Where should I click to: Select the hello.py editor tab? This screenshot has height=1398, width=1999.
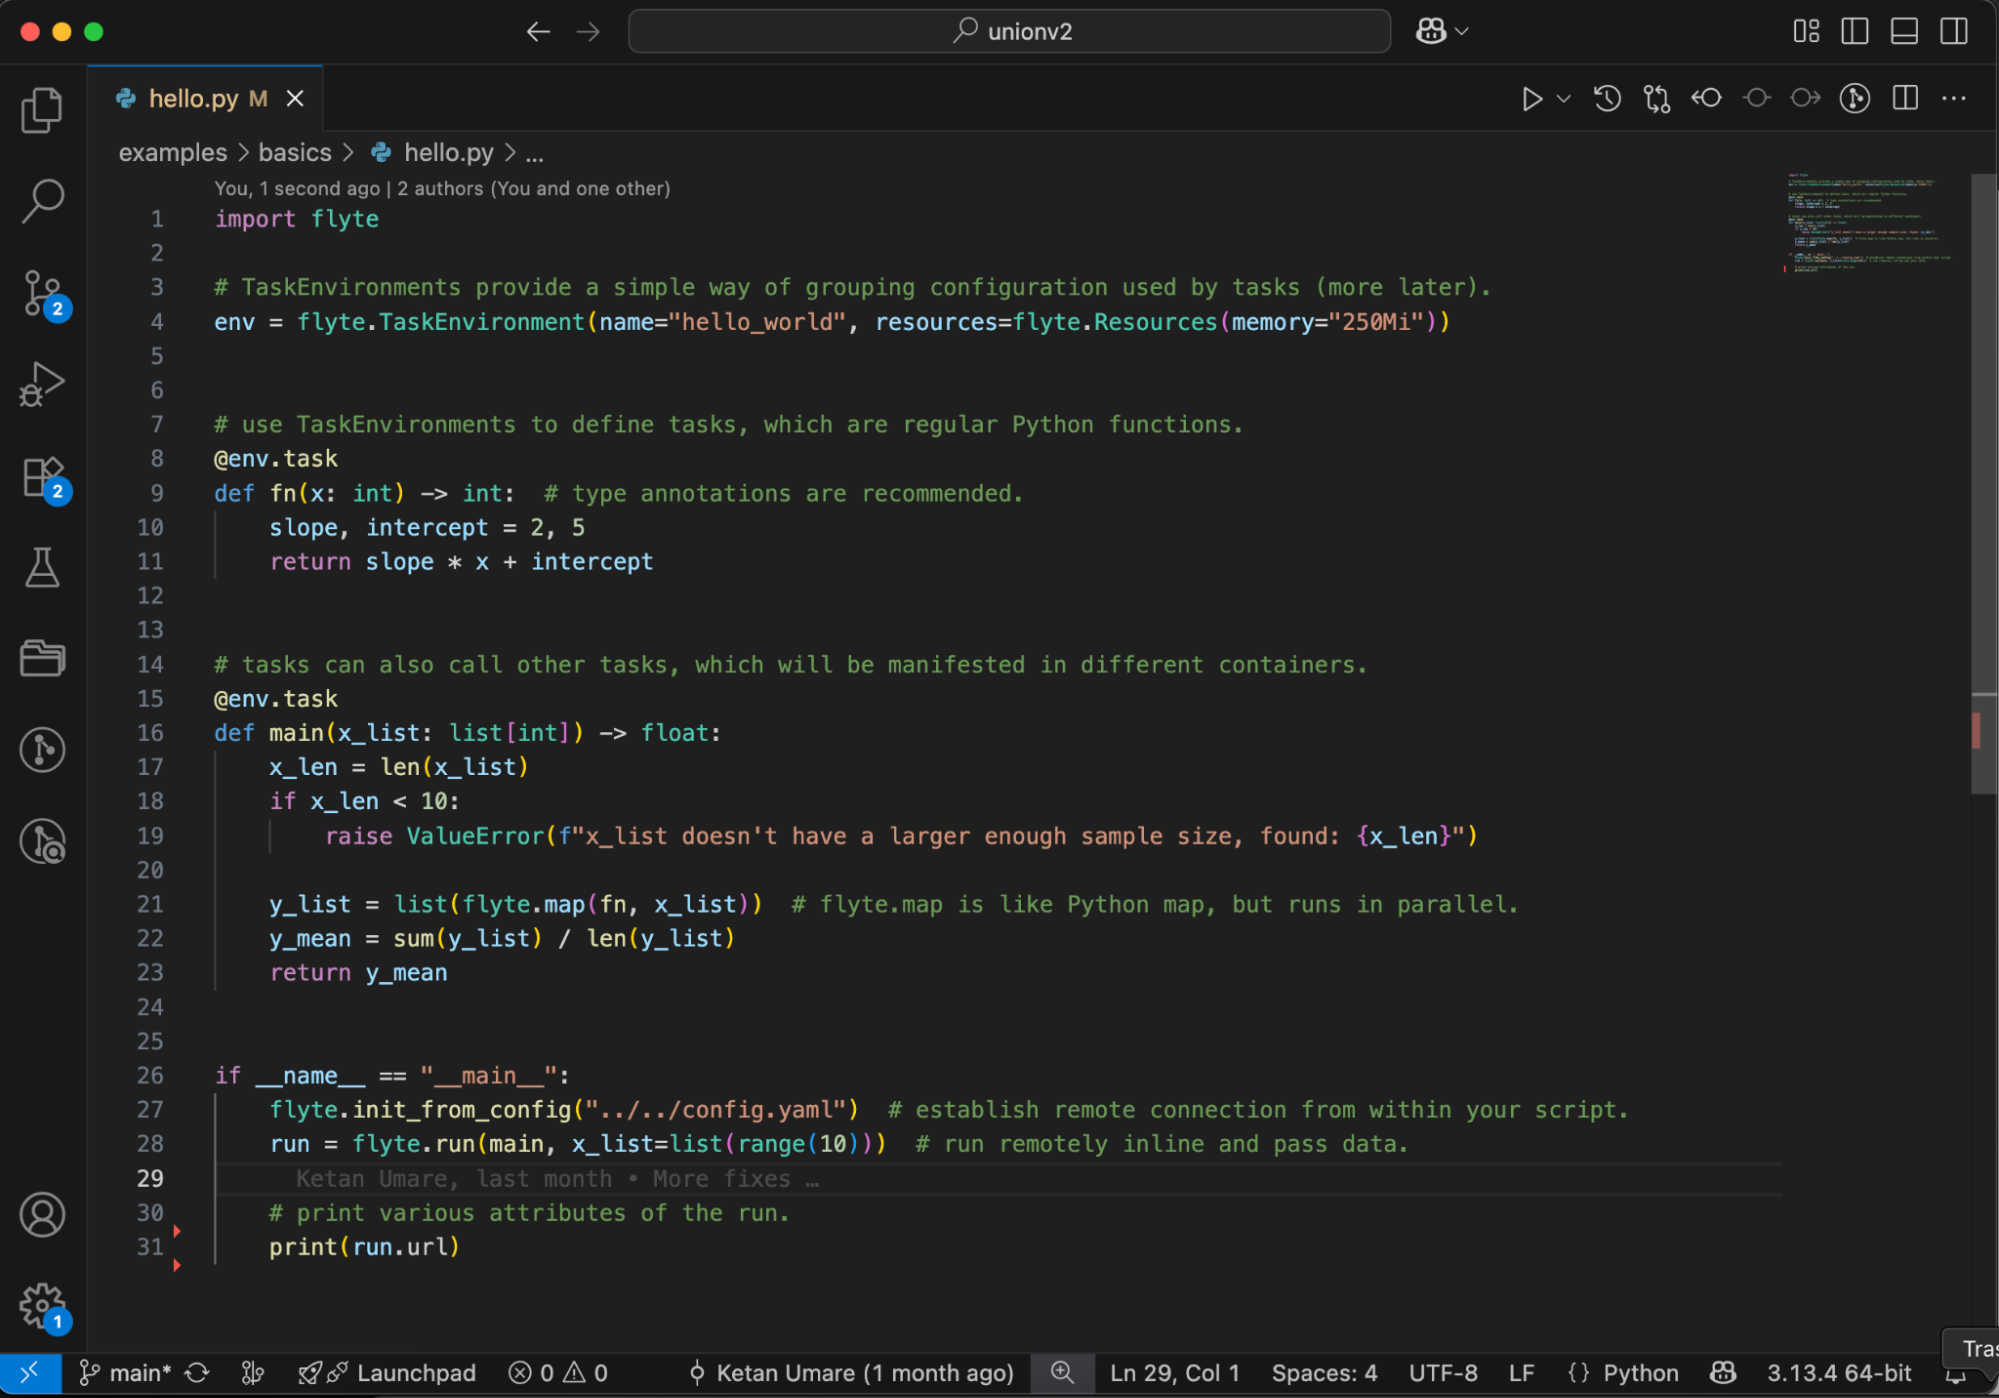tap(194, 99)
